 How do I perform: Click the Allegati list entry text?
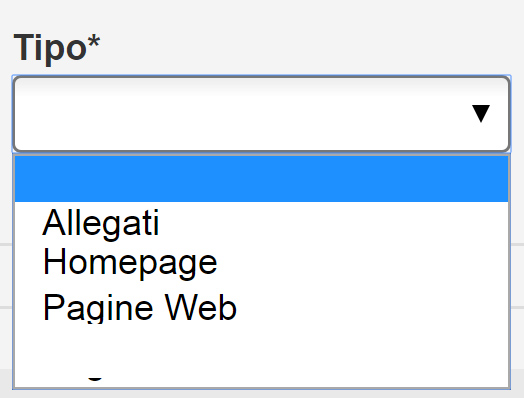pyautogui.click(x=101, y=223)
